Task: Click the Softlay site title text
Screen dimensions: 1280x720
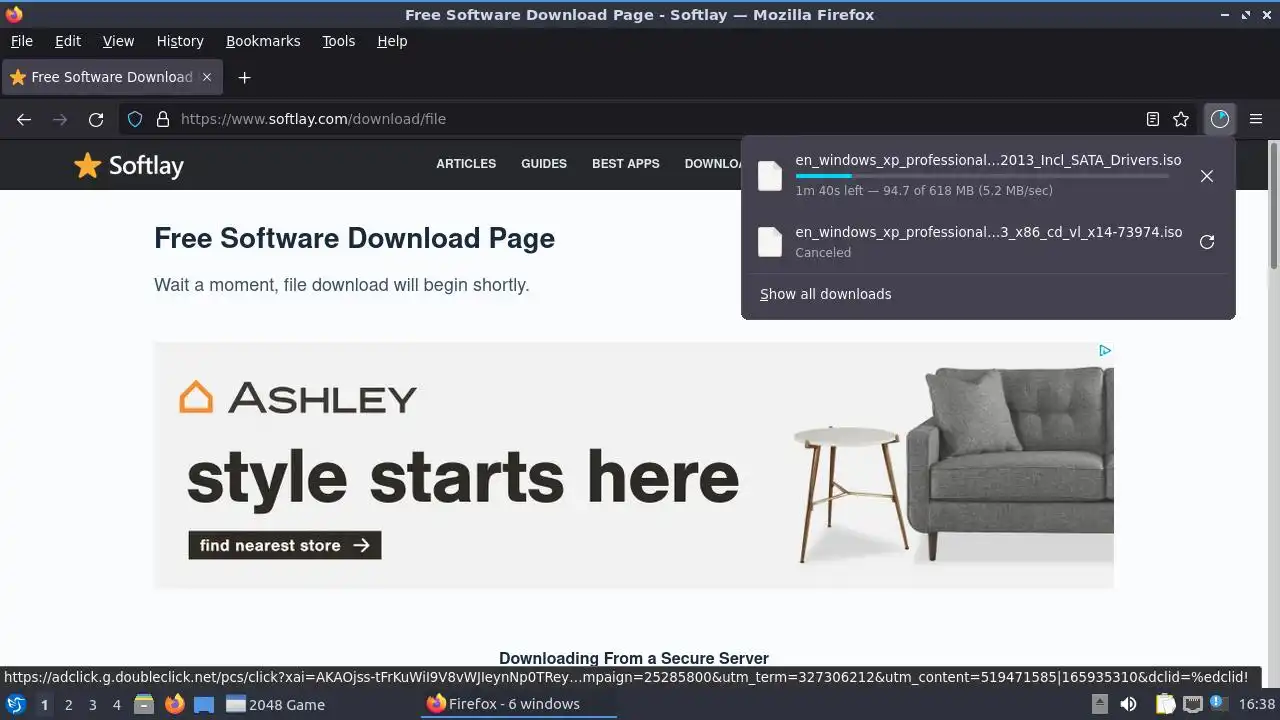Action: pyautogui.click(x=146, y=166)
